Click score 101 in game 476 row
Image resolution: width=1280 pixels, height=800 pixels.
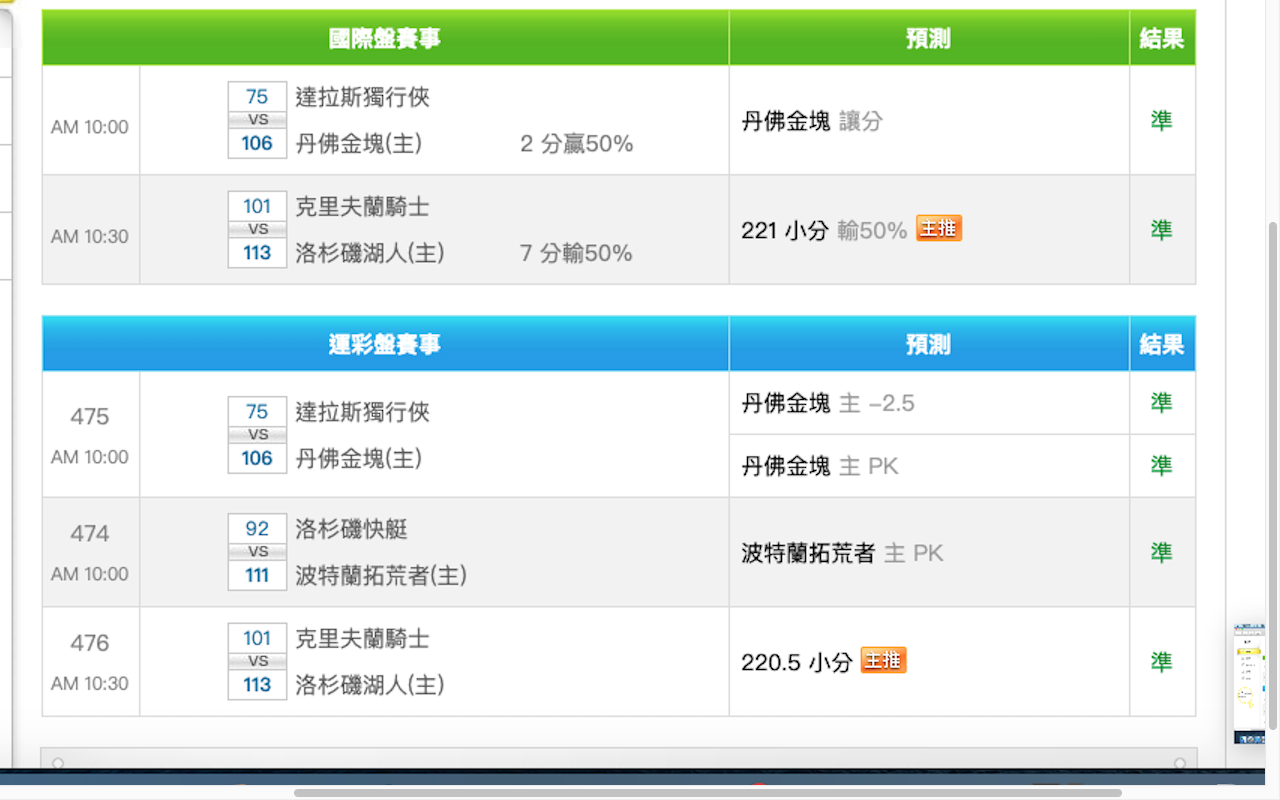tap(257, 638)
